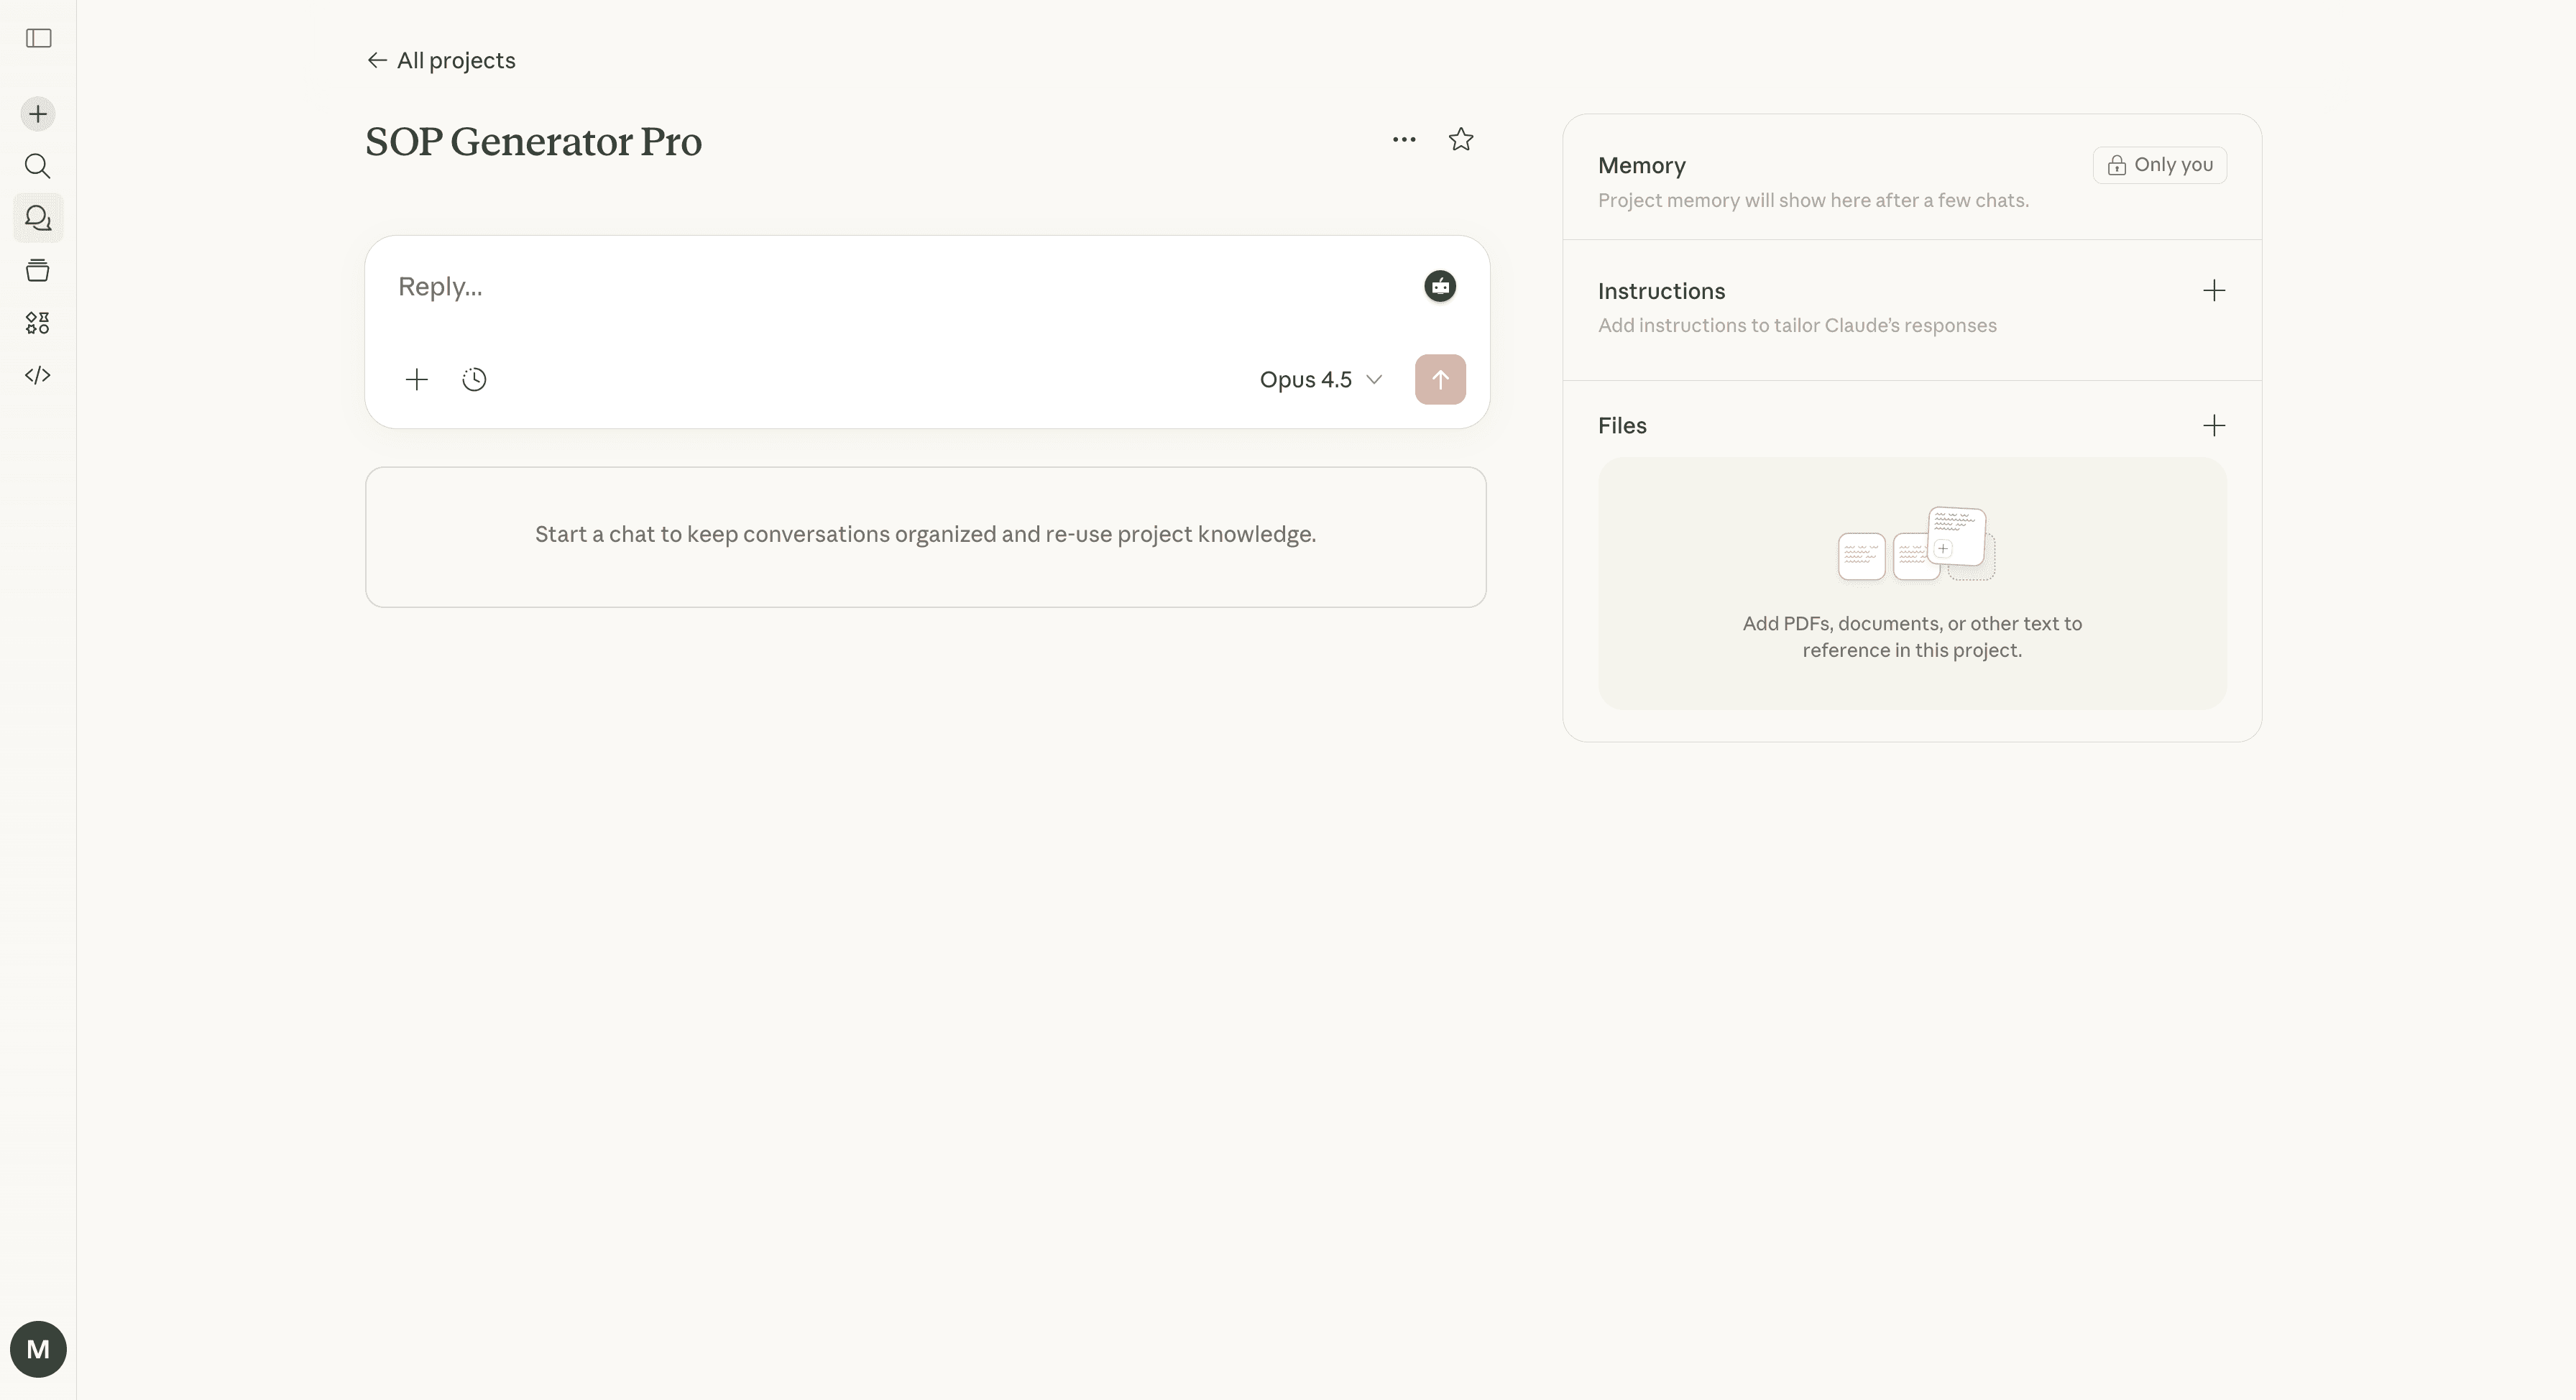This screenshot has height=1400, width=2576.
Task: Click the SOP Generator Pro title
Action: [x=533, y=141]
